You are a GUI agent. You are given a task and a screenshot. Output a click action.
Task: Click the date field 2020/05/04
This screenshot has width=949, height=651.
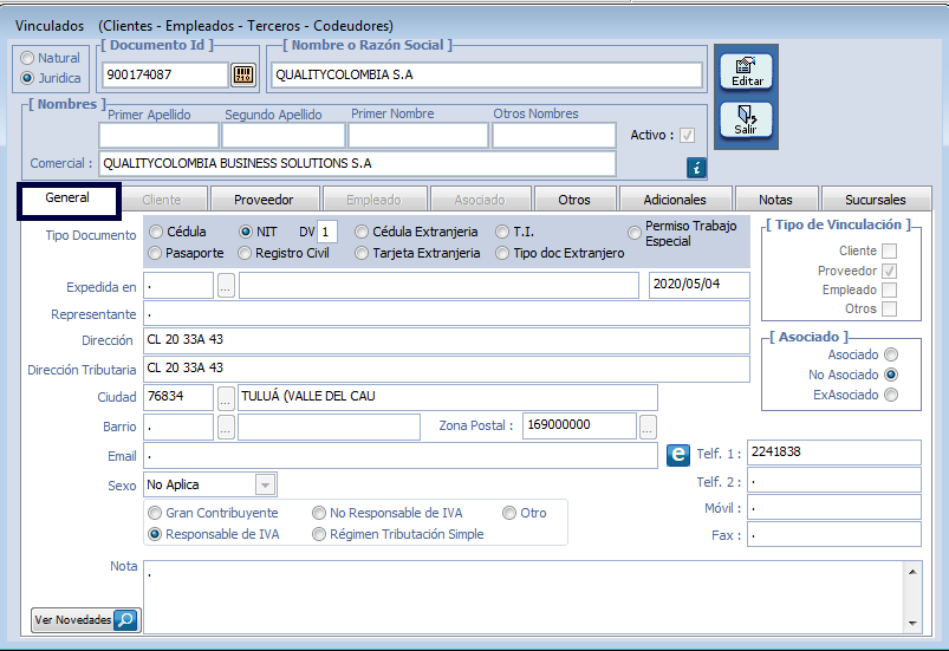(x=699, y=284)
